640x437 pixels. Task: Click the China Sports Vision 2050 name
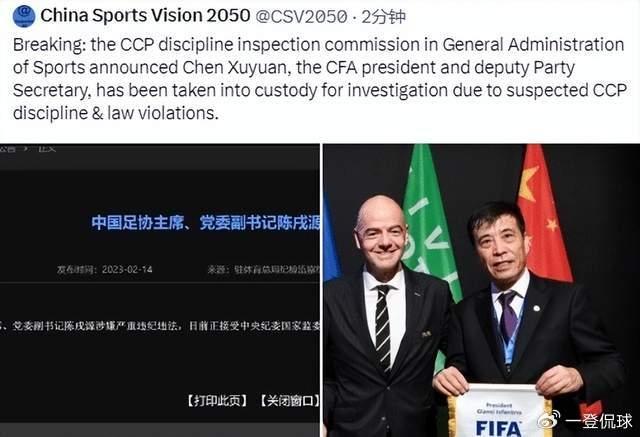145,16
